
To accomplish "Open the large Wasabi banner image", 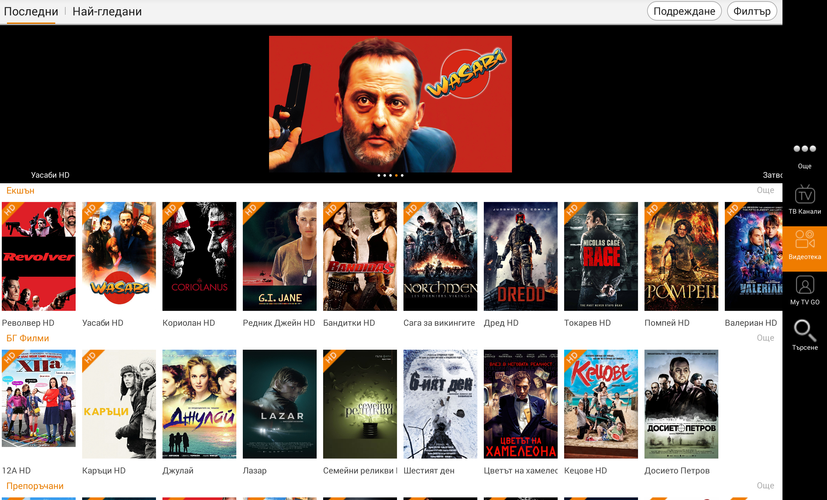I will click(390, 104).
